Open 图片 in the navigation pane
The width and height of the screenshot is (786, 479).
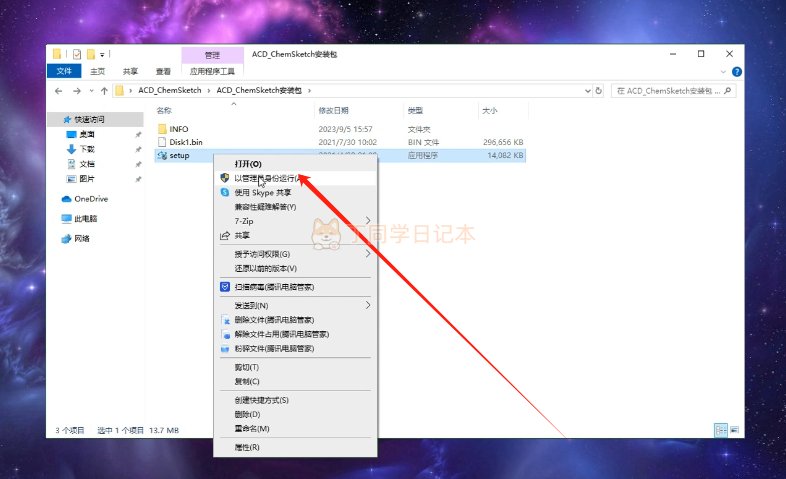(87, 178)
